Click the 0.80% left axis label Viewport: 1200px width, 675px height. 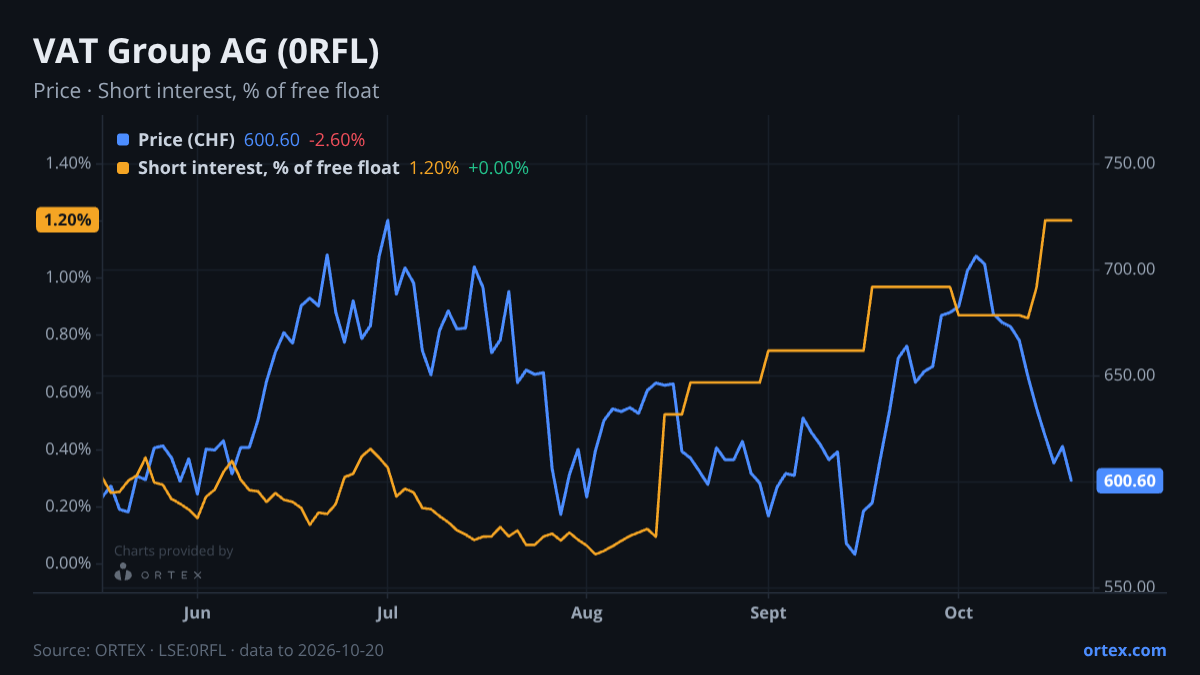point(69,334)
